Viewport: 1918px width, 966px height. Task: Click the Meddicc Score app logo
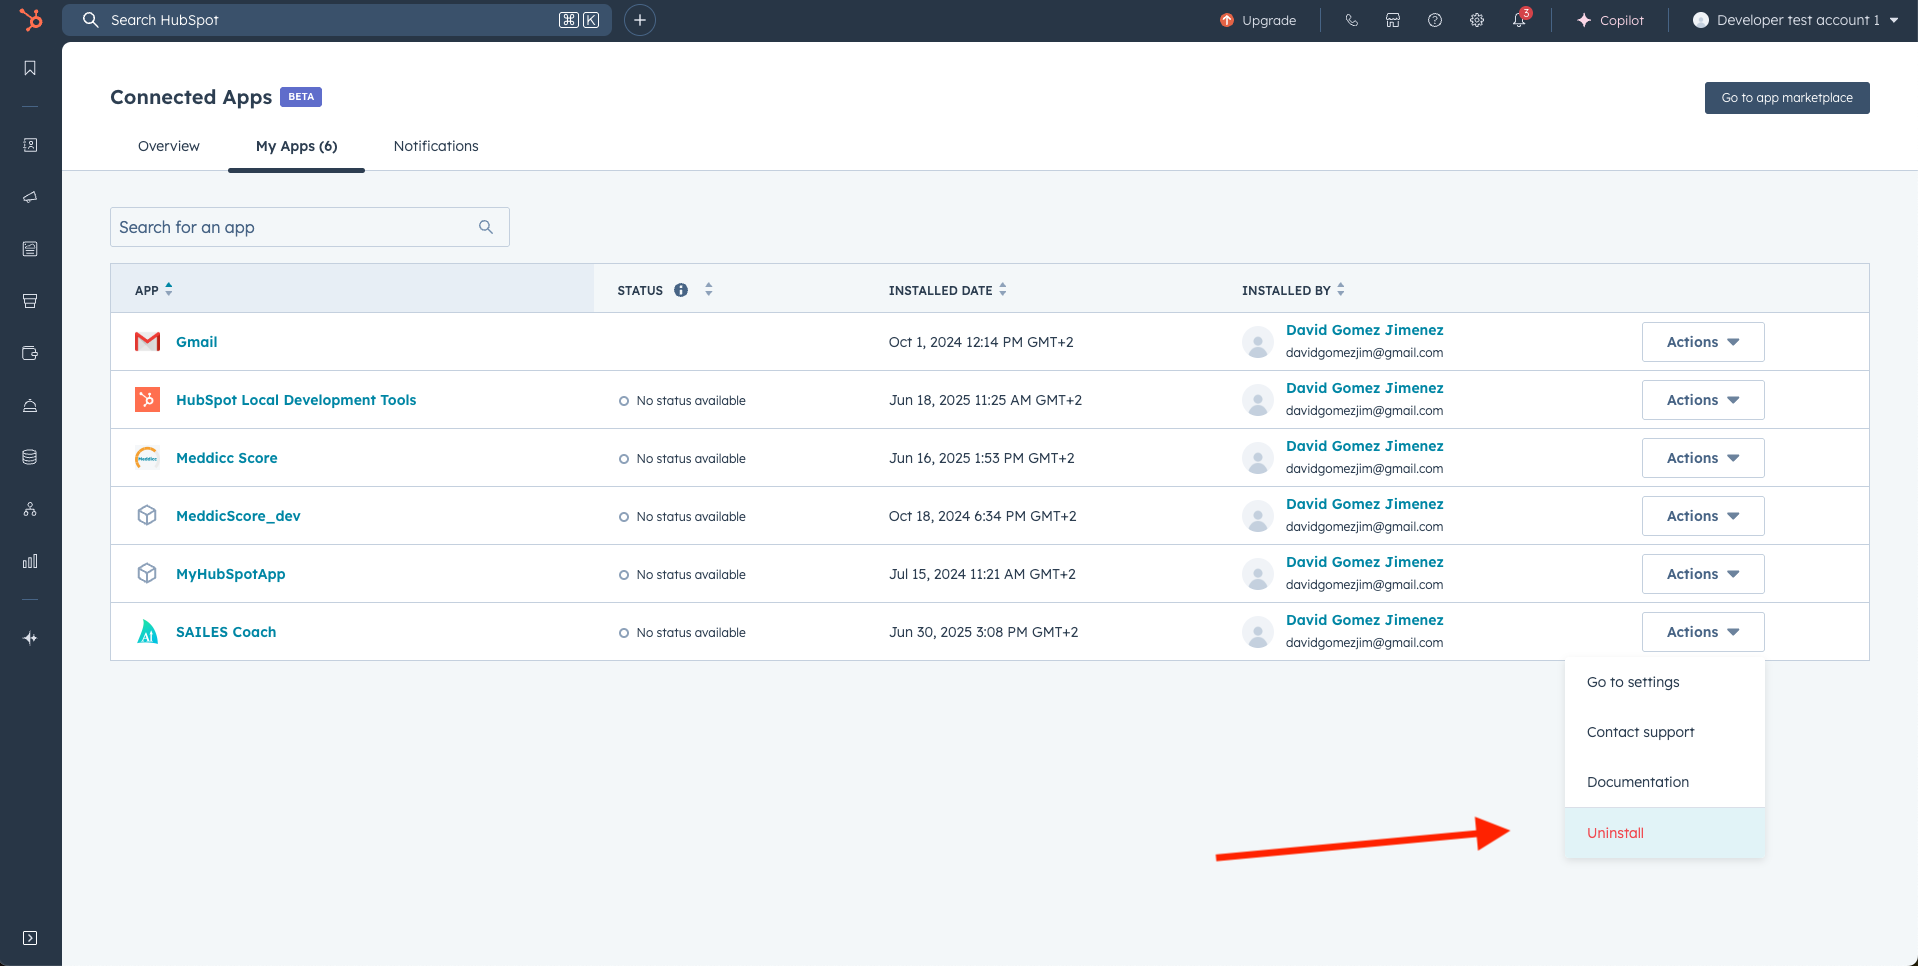tap(147, 458)
